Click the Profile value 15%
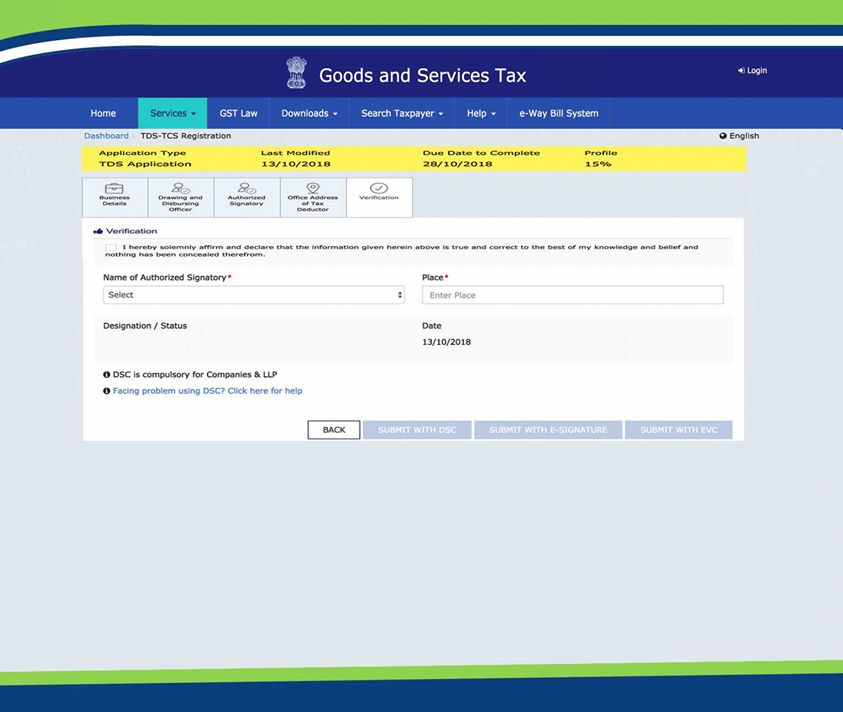Viewport: 843px width, 712px height. 598,164
